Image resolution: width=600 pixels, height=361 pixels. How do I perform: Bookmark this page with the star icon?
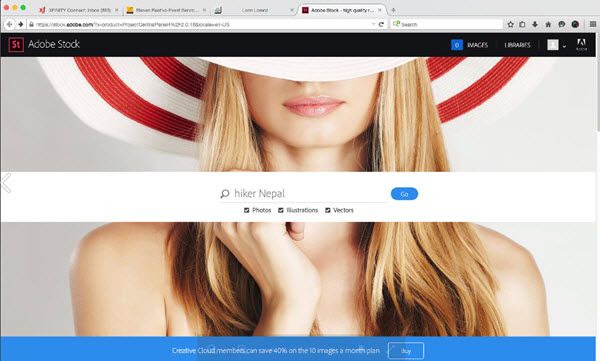point(510,24)
